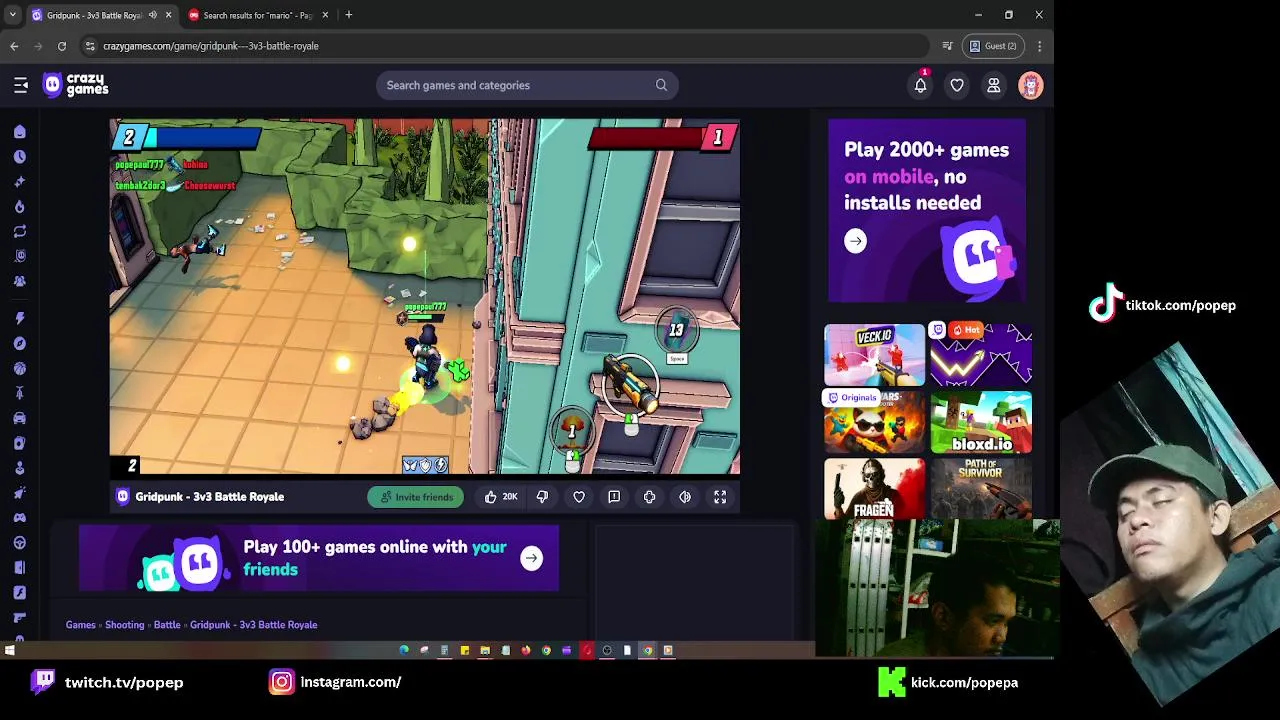This screenshot has width=1280, height=720.
Task: Switch to Search results for mario tab
Action: (x=258, y=15)
